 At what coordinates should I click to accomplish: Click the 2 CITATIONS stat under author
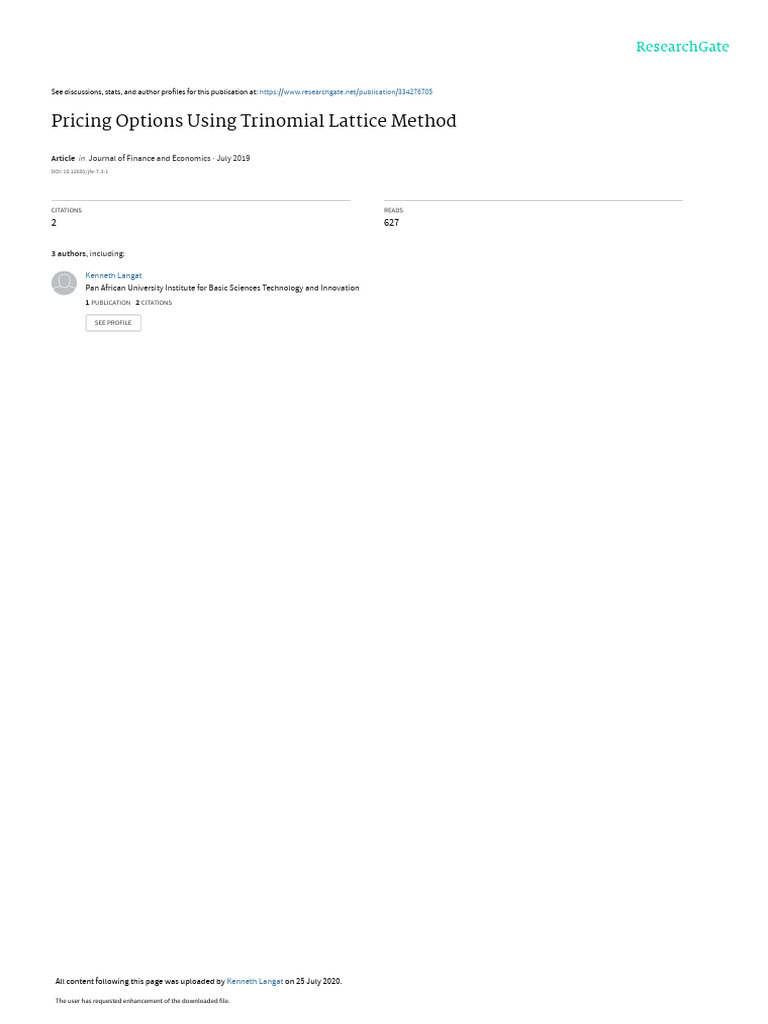pyautogui.click(x=153, y=303)
